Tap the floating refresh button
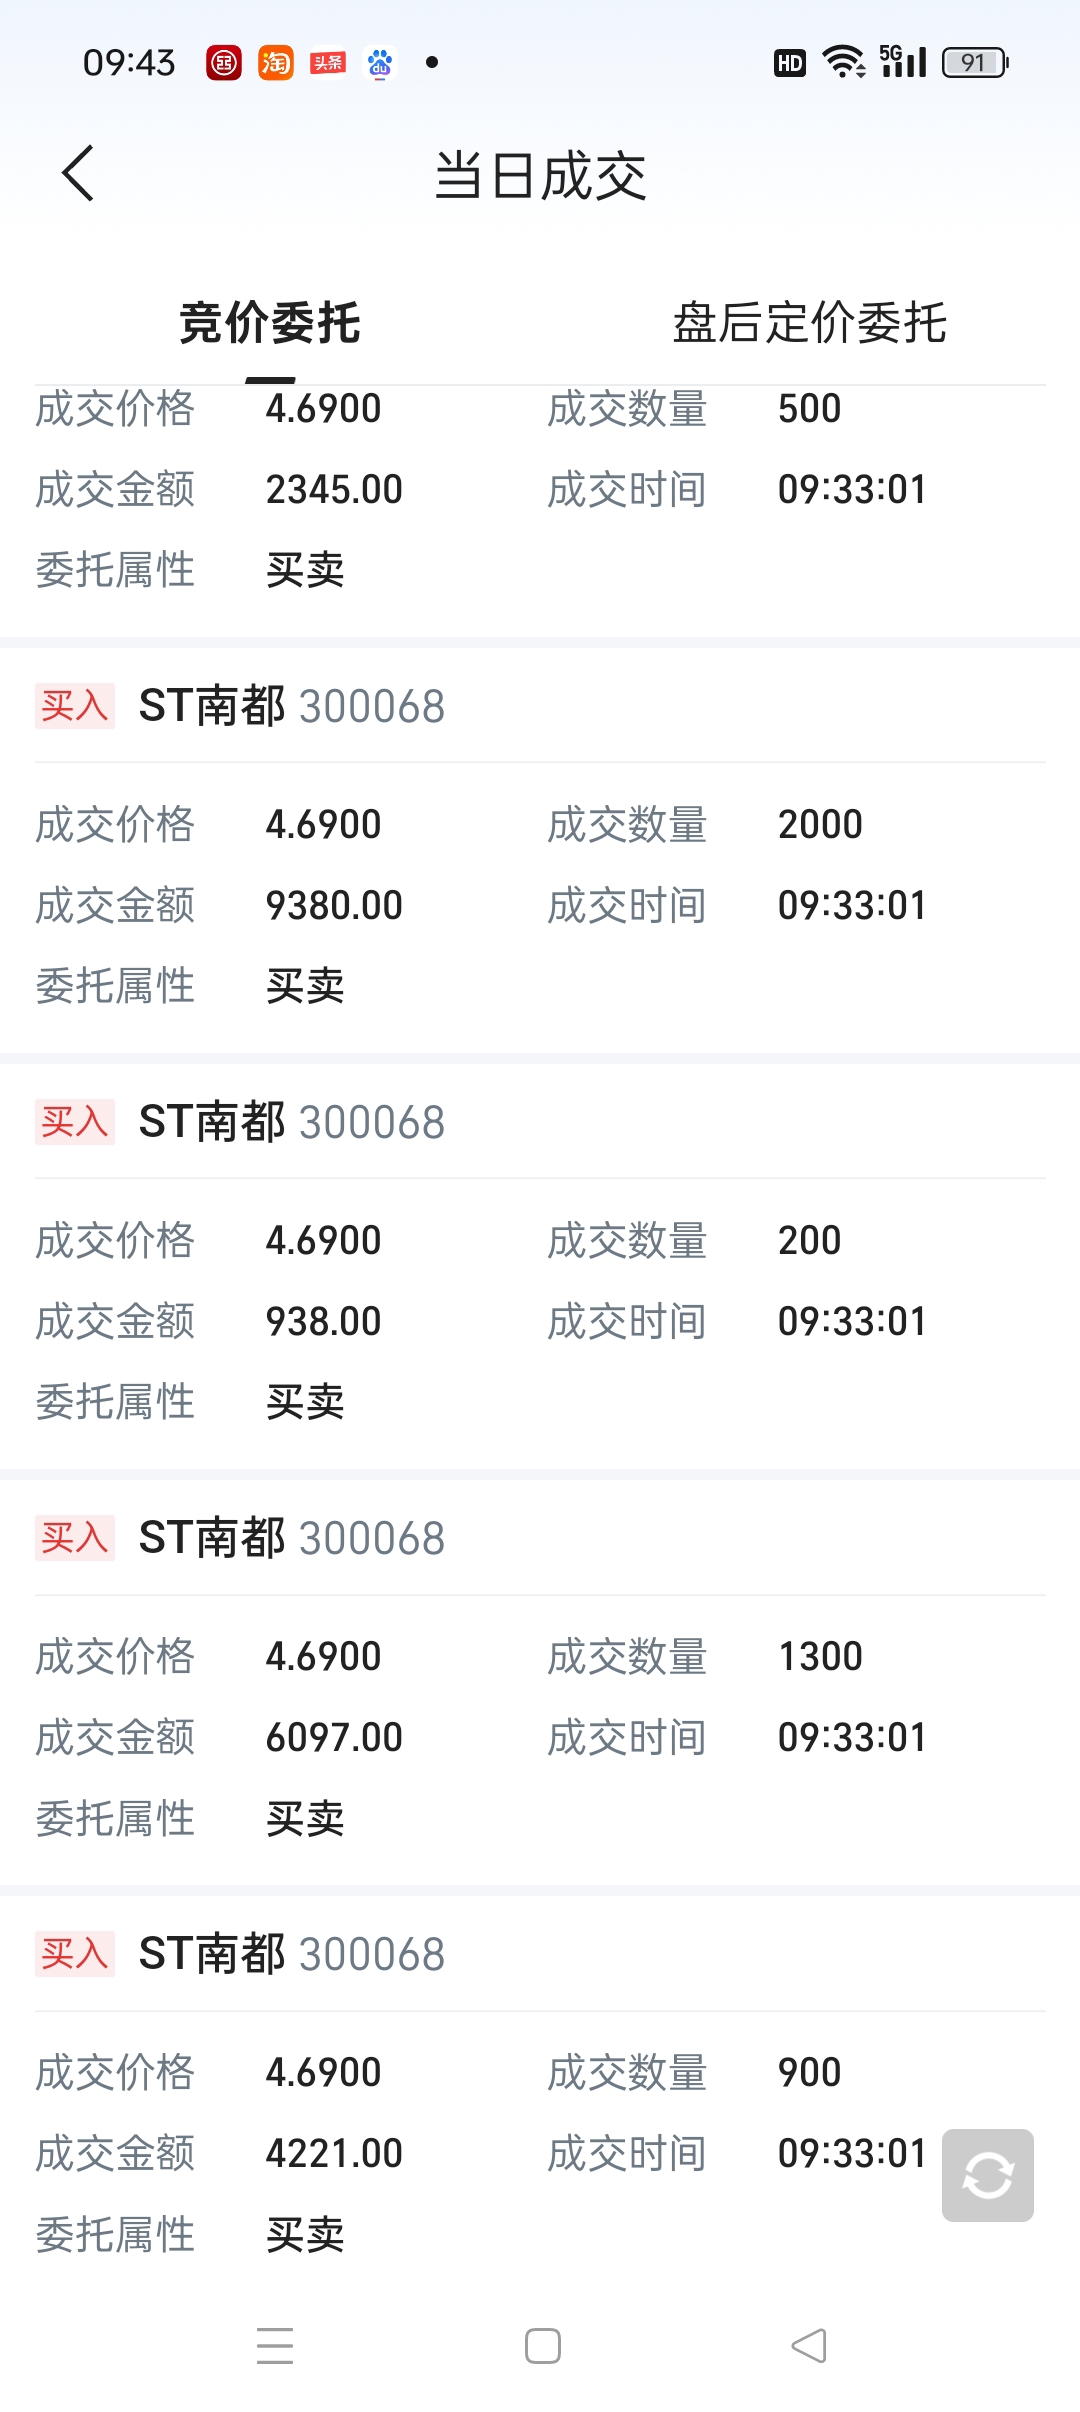The height and width of the screenshot is (2412, 1080). [988, 2176]
